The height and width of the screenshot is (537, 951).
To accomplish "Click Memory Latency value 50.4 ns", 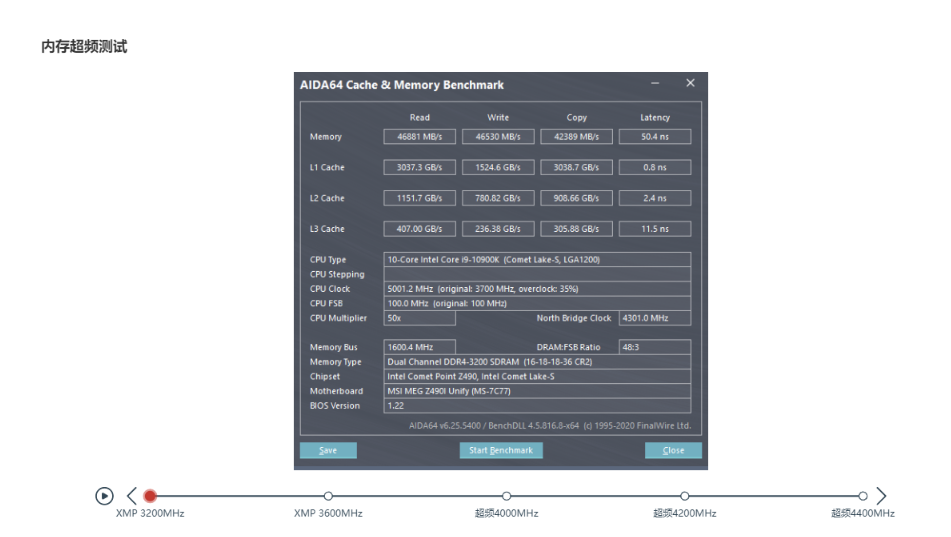I will [655, 137].
